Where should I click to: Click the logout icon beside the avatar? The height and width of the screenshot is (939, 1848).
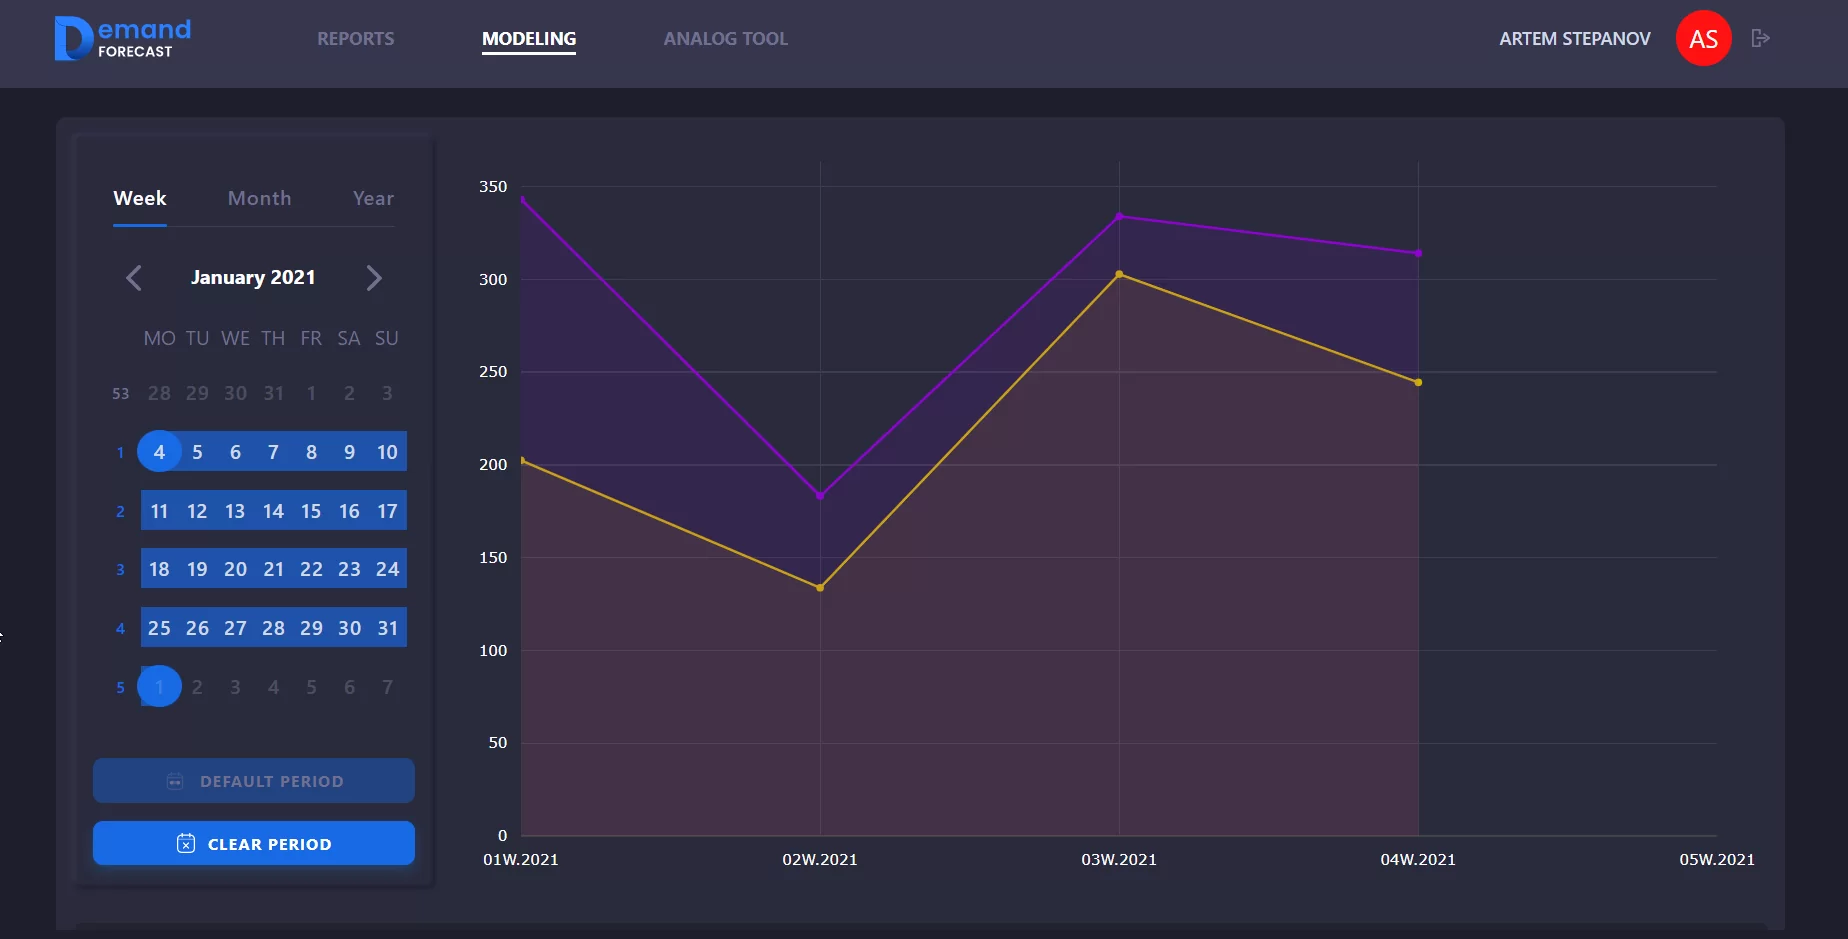click(x=1760, y=38)
